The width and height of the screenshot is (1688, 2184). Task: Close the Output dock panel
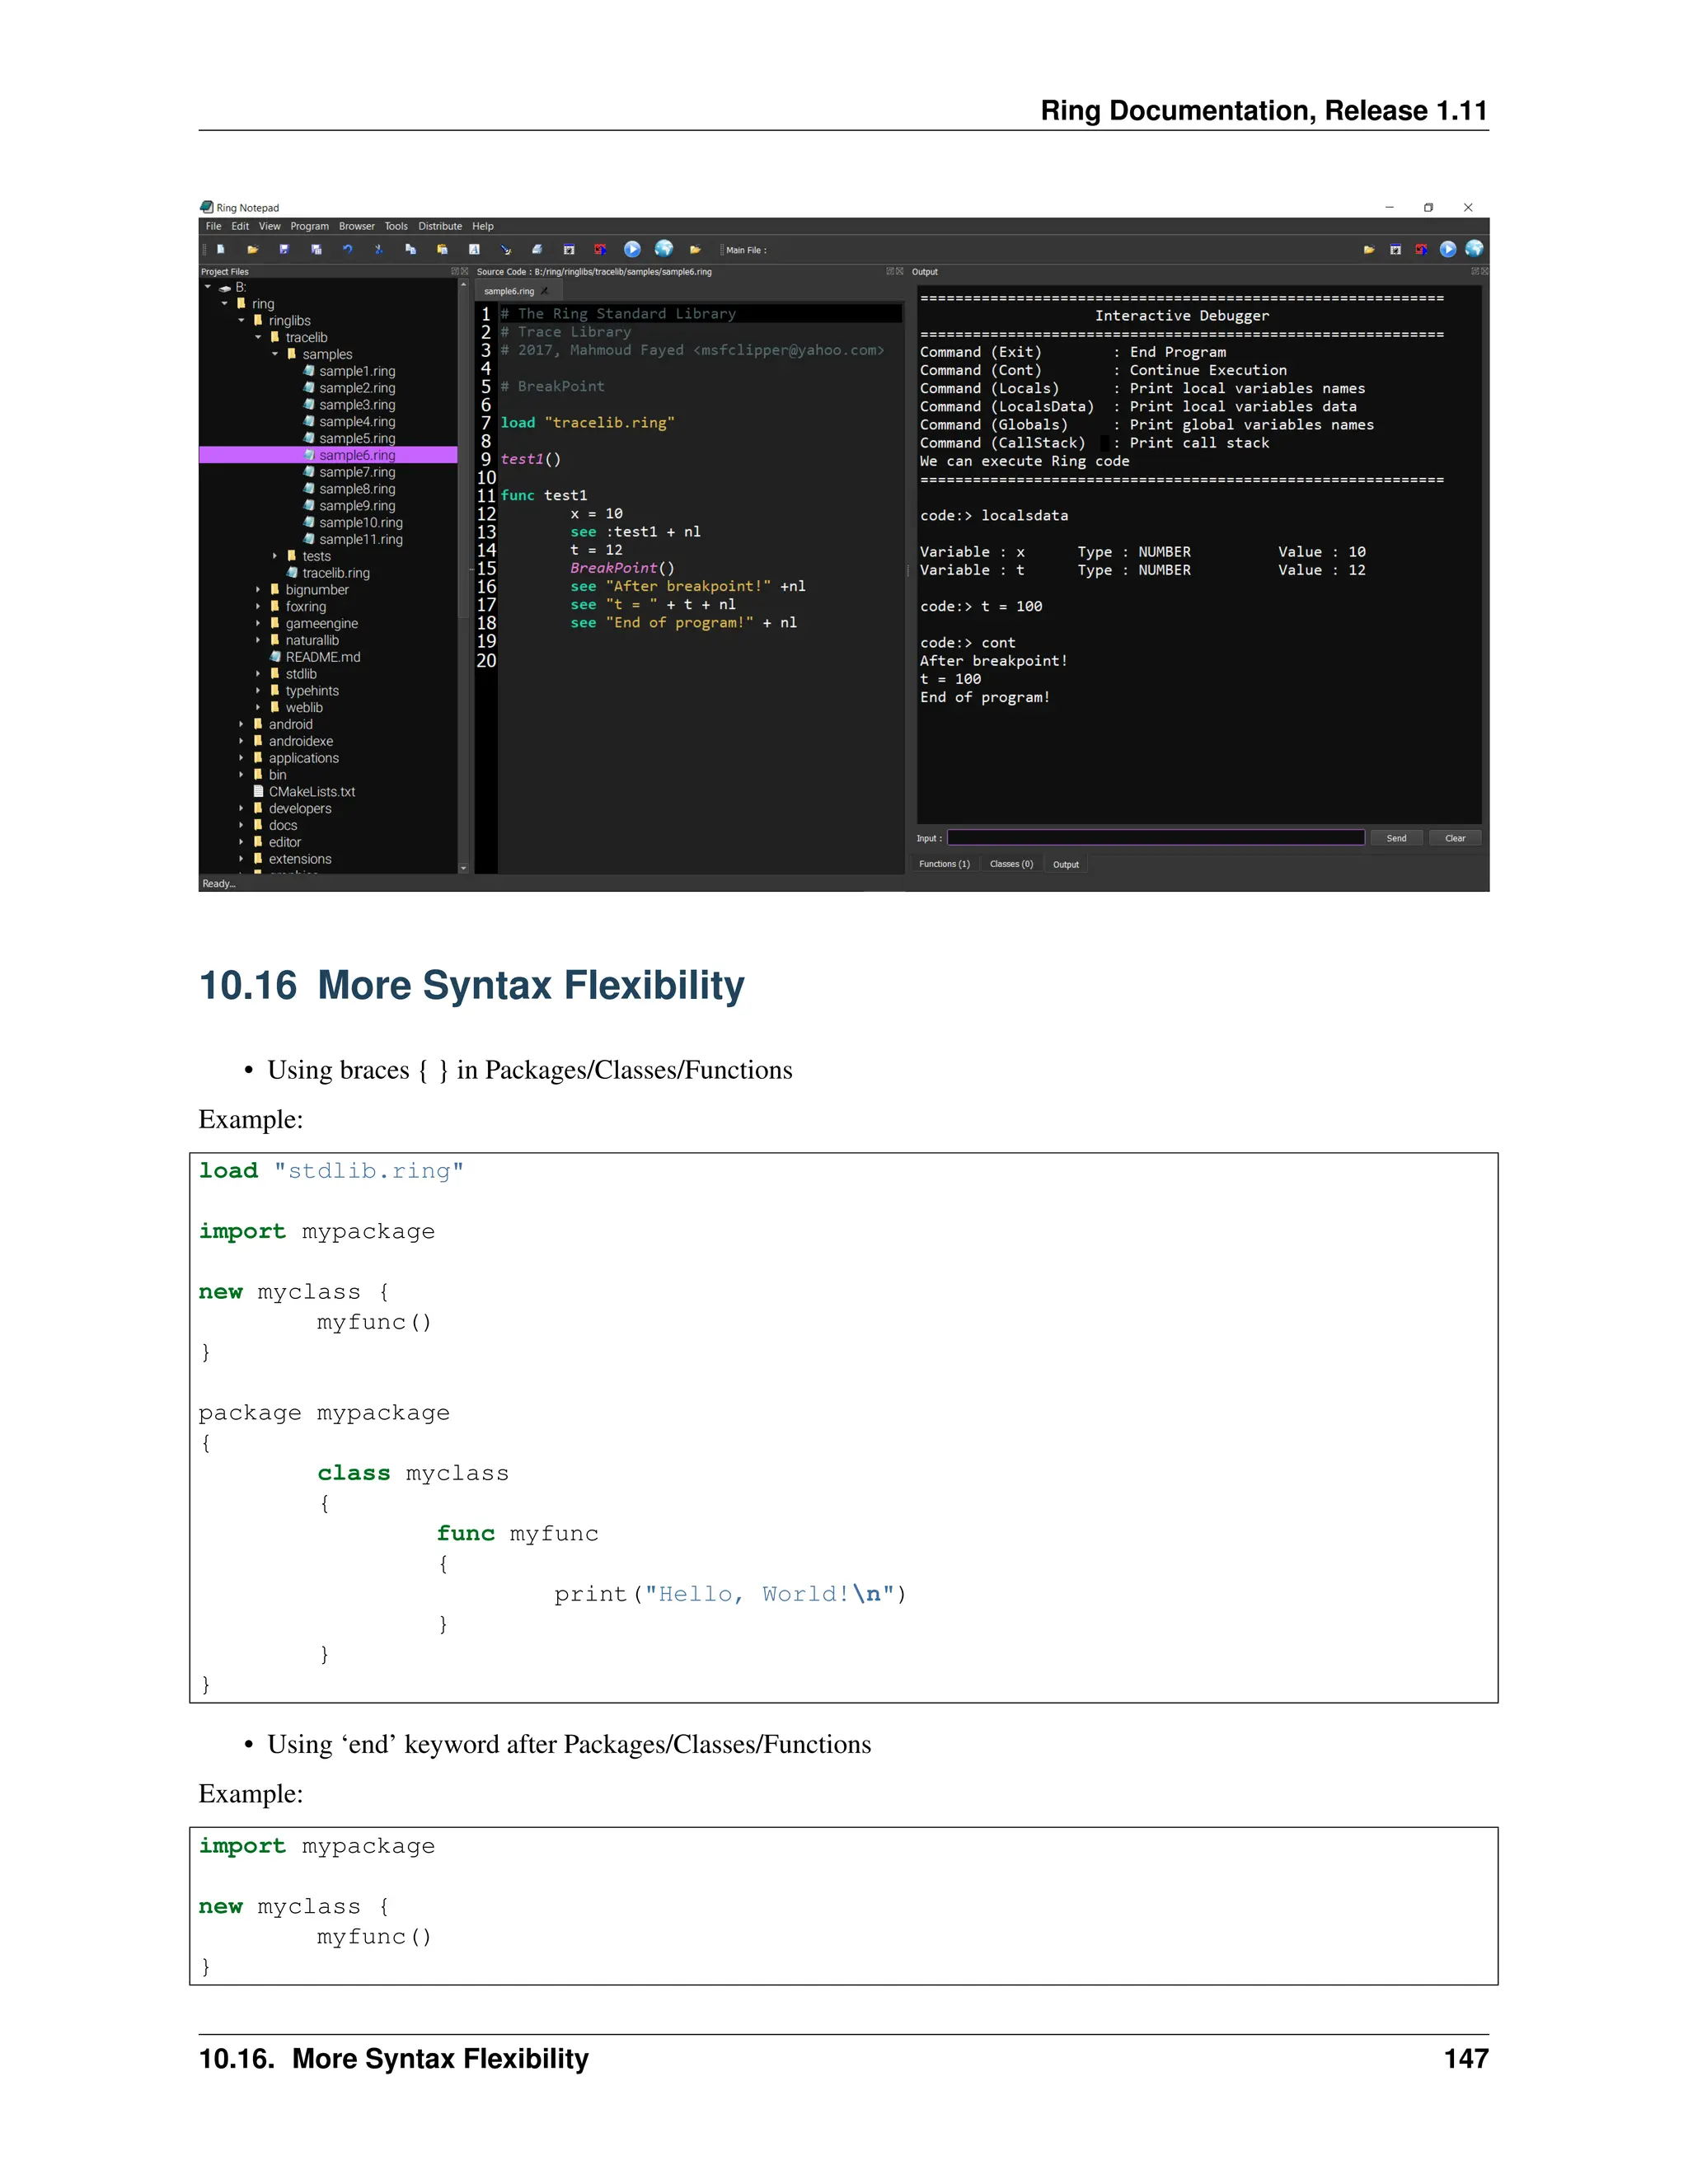pyautogui.click(x=1484, y=271)
